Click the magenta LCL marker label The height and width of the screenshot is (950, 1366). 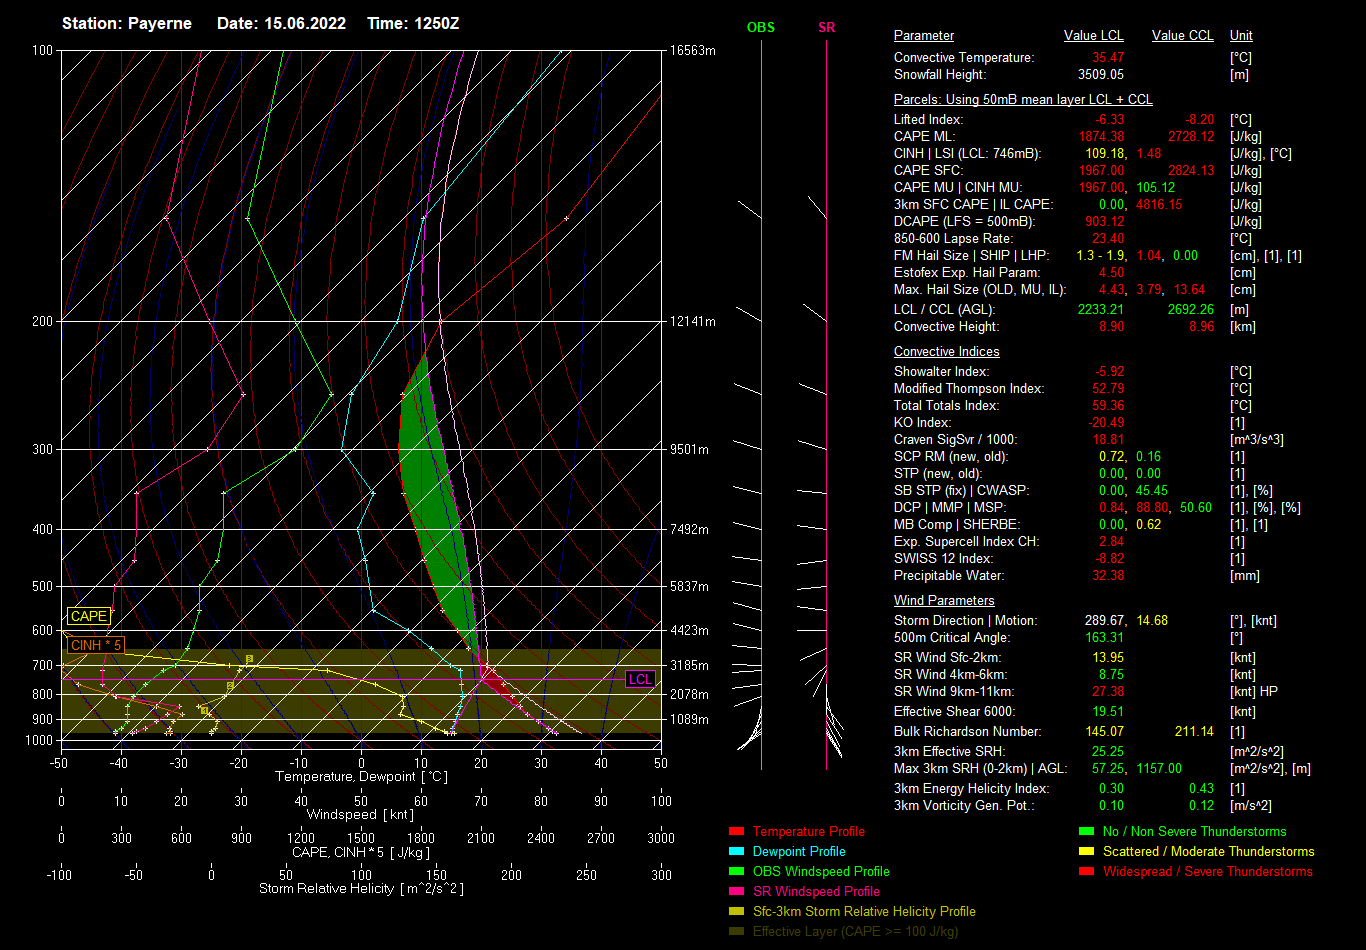640,679
